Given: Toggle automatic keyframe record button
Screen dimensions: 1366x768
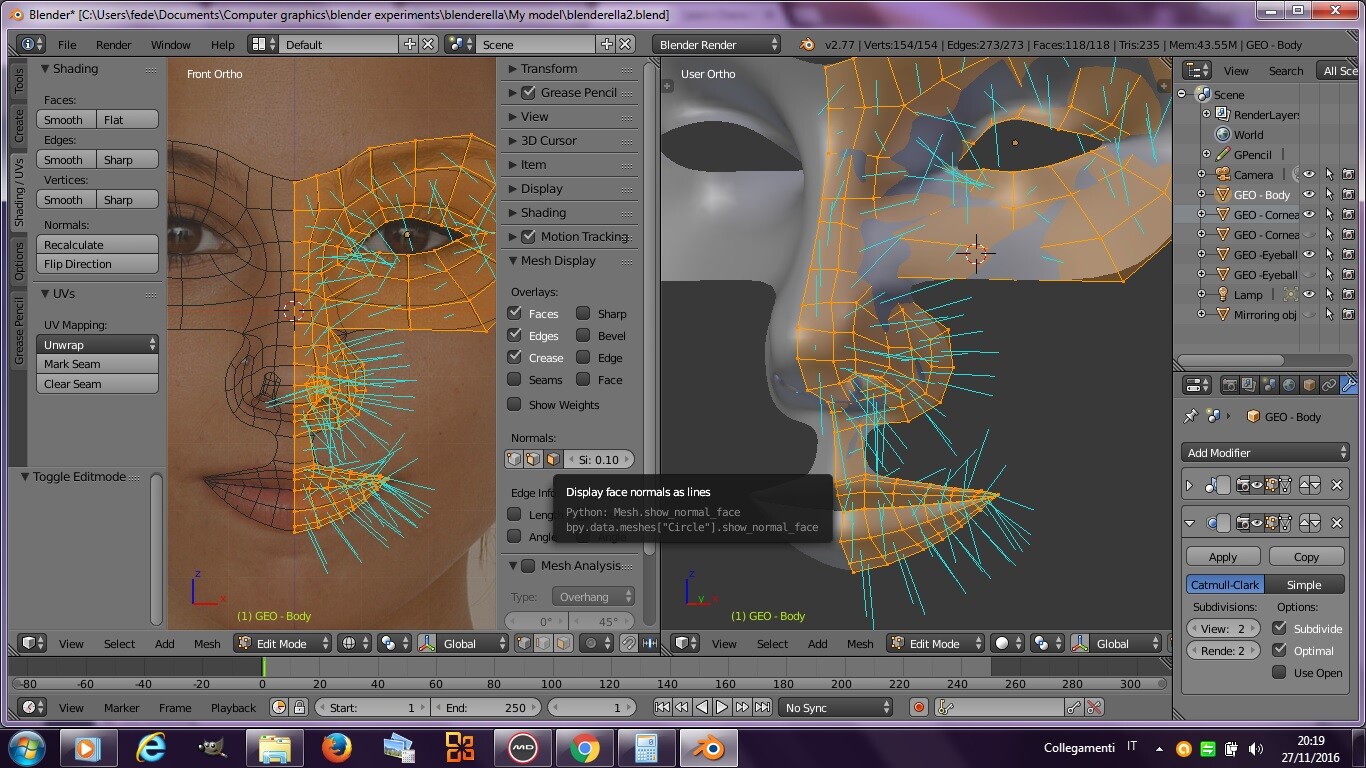Looking at the screenshot, I should coord(919,707).
